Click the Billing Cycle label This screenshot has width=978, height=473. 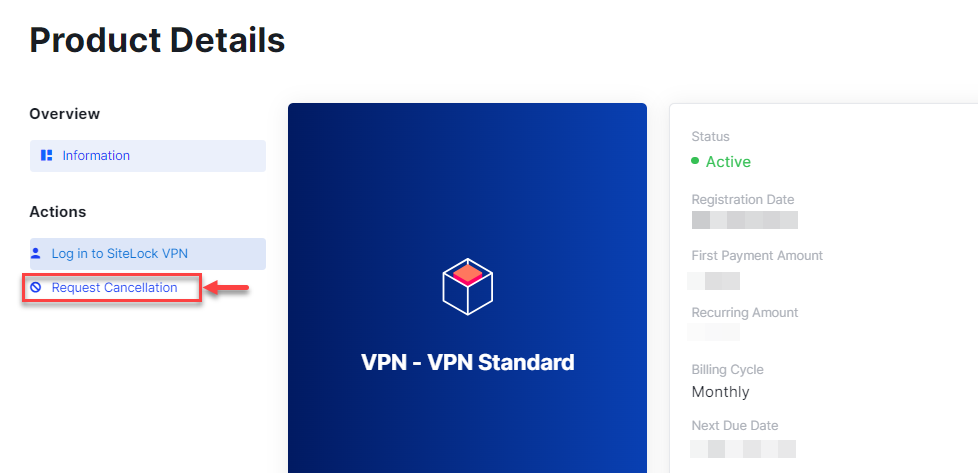pos(727,370)
